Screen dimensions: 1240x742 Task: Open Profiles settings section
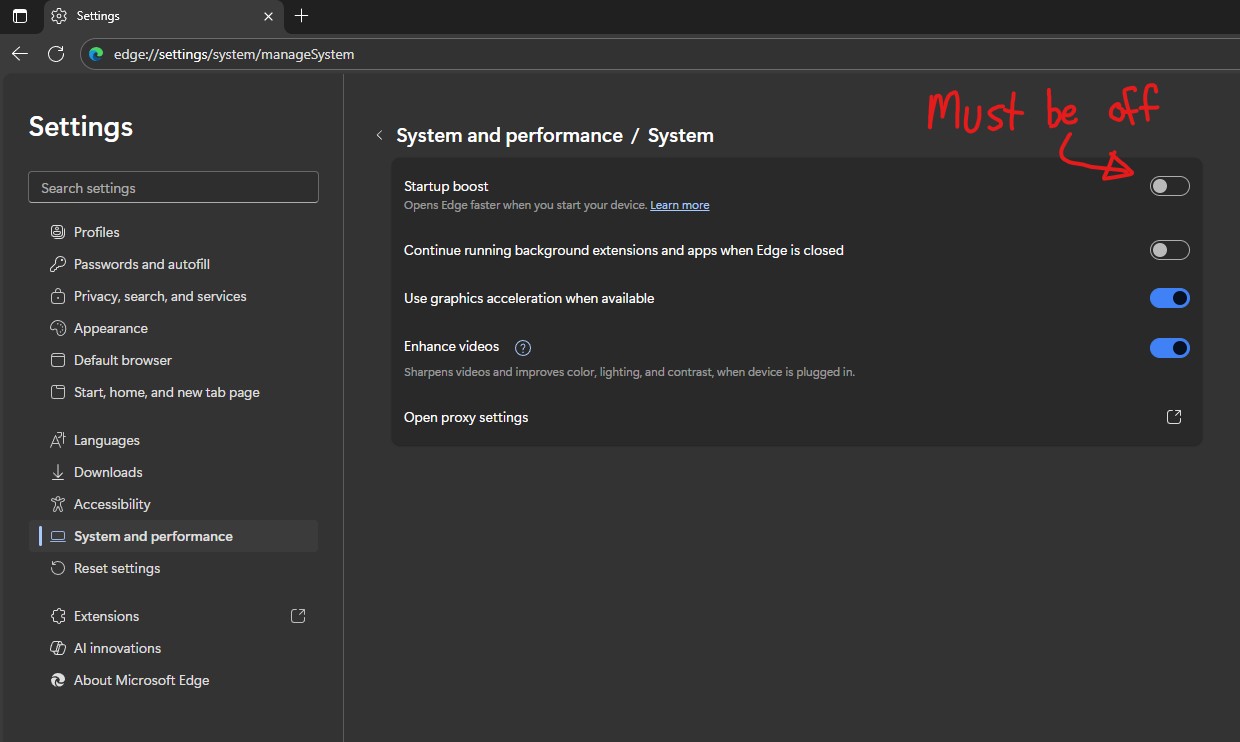(x=96, y=232)
